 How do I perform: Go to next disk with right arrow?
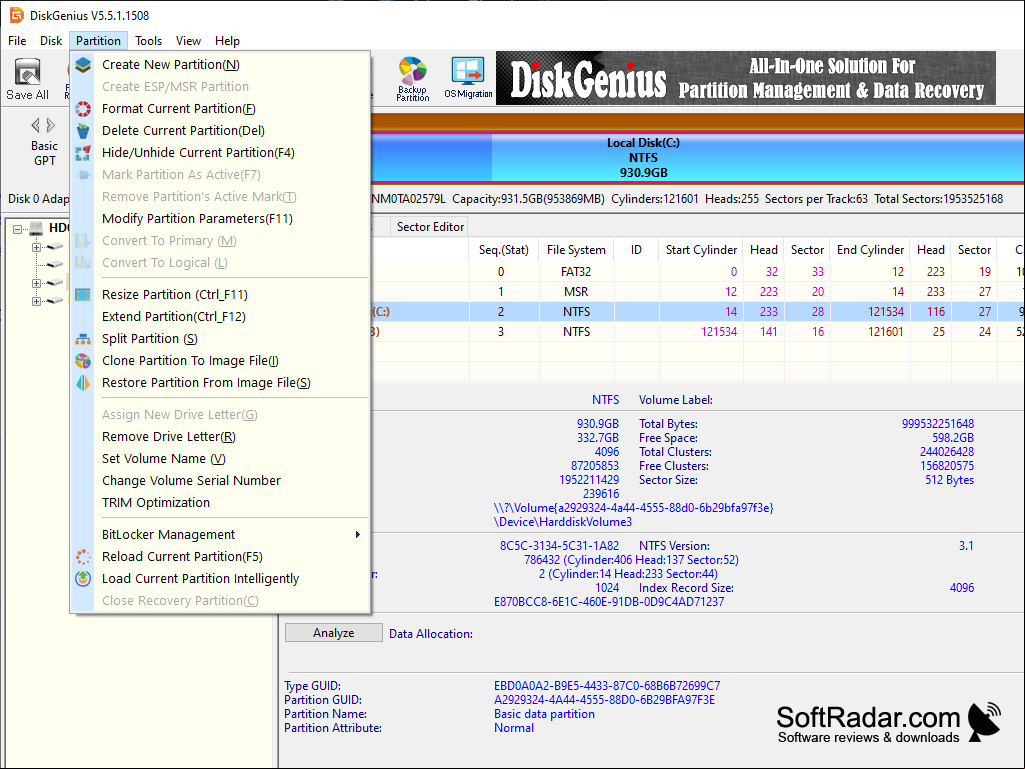(x=51, y=125)
